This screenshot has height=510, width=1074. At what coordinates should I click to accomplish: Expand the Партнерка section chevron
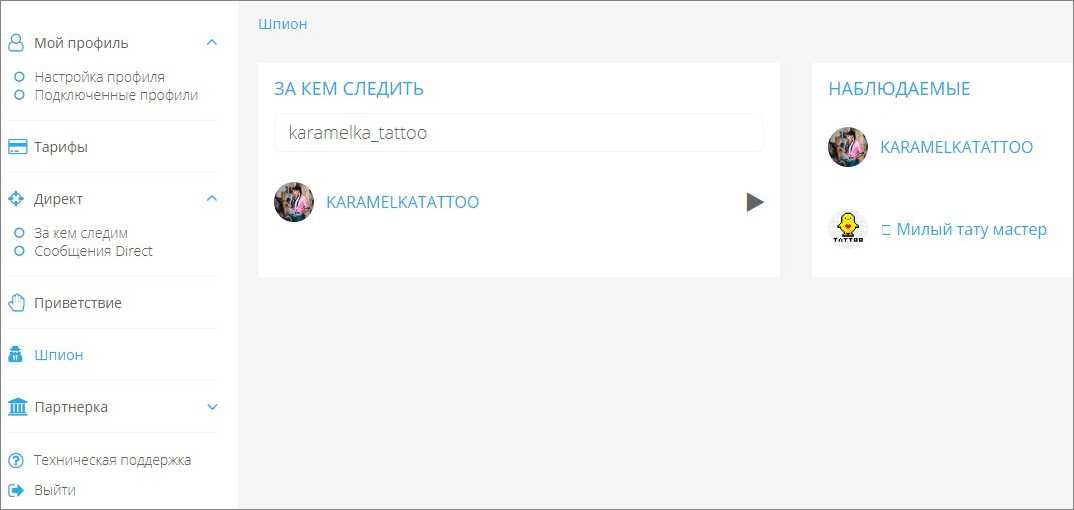[x=212, y=407]
